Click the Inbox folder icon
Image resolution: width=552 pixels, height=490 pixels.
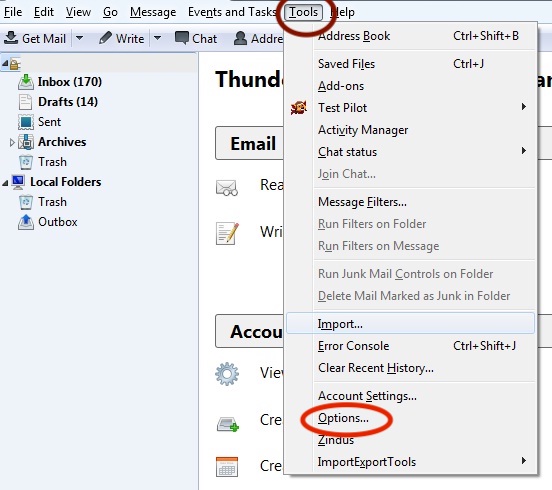26,82
